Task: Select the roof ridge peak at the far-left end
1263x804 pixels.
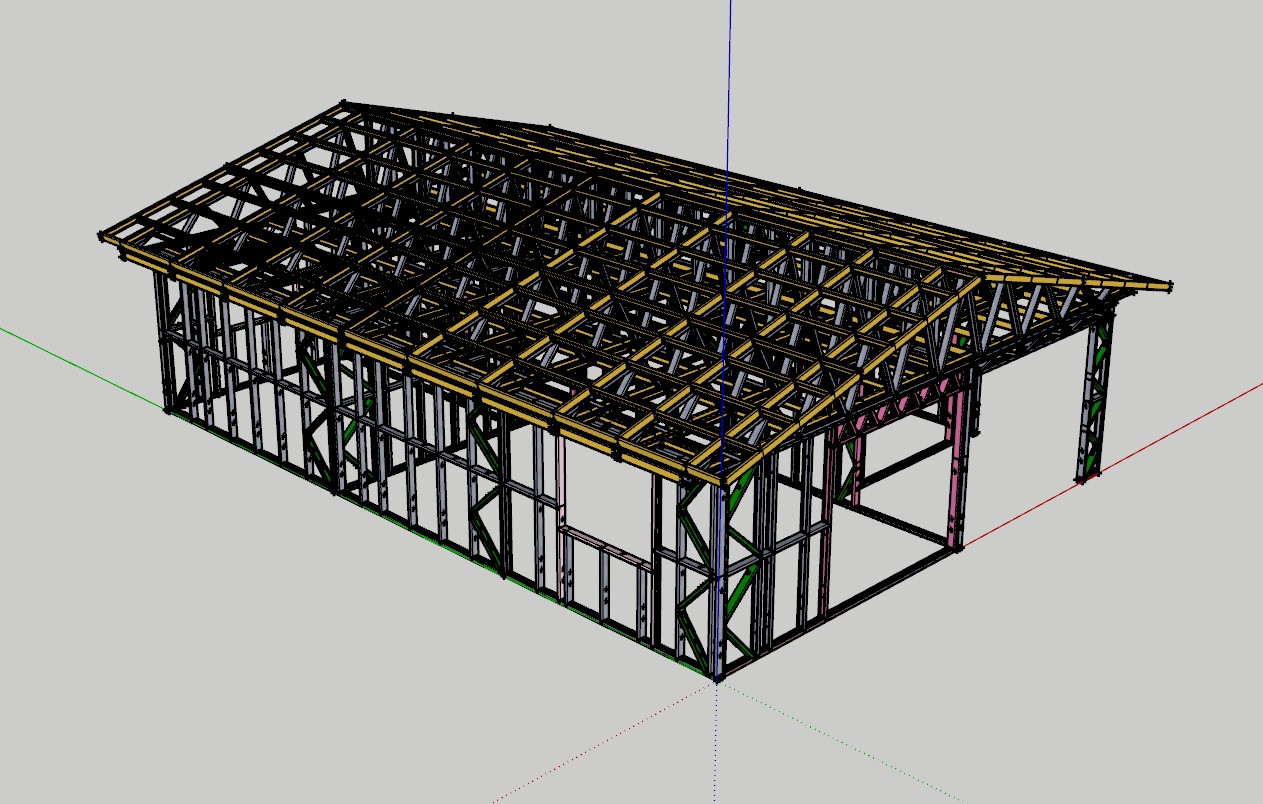Action: pyautogui.click(x=343, y=104)
